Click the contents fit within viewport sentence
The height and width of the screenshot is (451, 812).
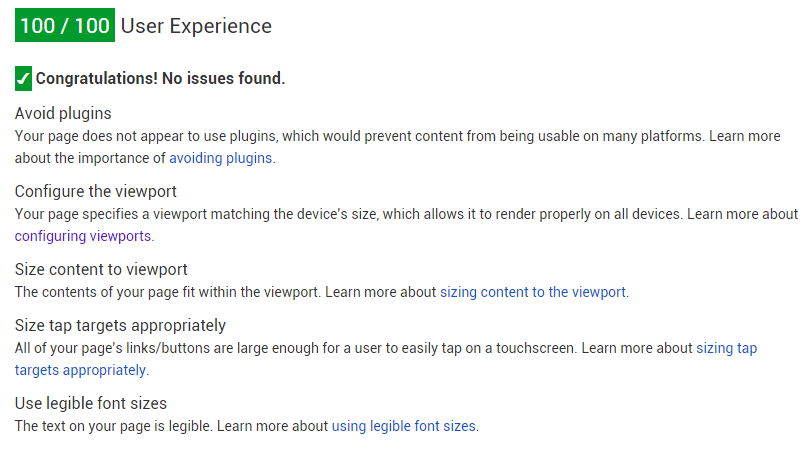[x=168, y=292]
